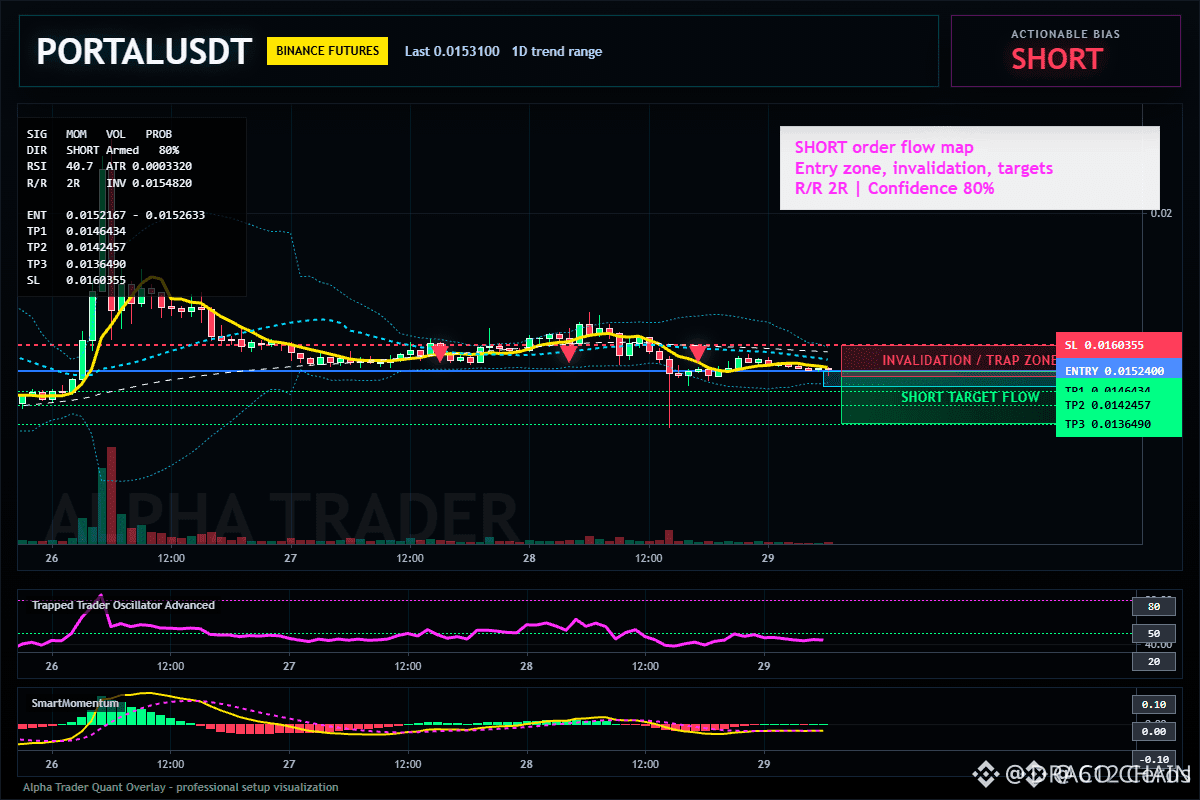Viewport: 1200px width, 800px height.
Task: Click the DIR SHORT Armed 80% row
Action: click(x=103, y=149)
